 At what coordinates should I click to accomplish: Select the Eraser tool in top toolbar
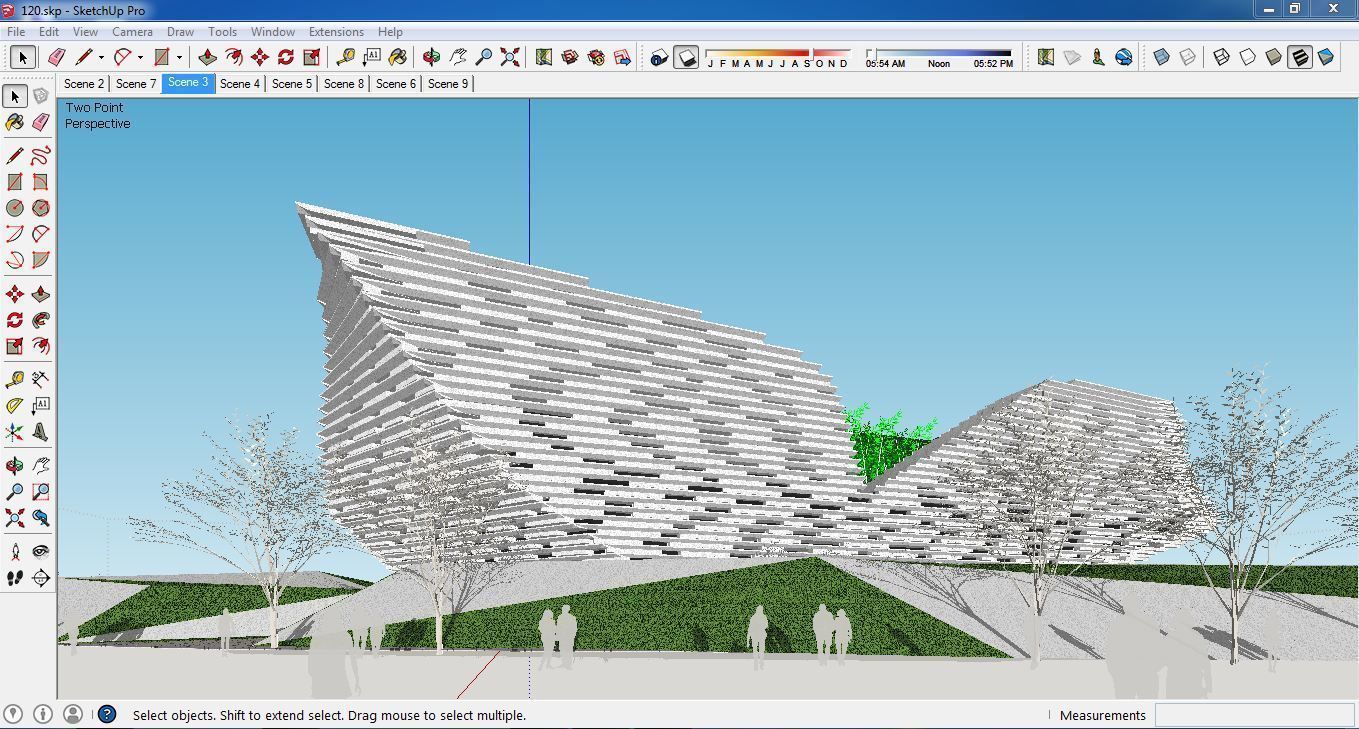tap(57, 57)
